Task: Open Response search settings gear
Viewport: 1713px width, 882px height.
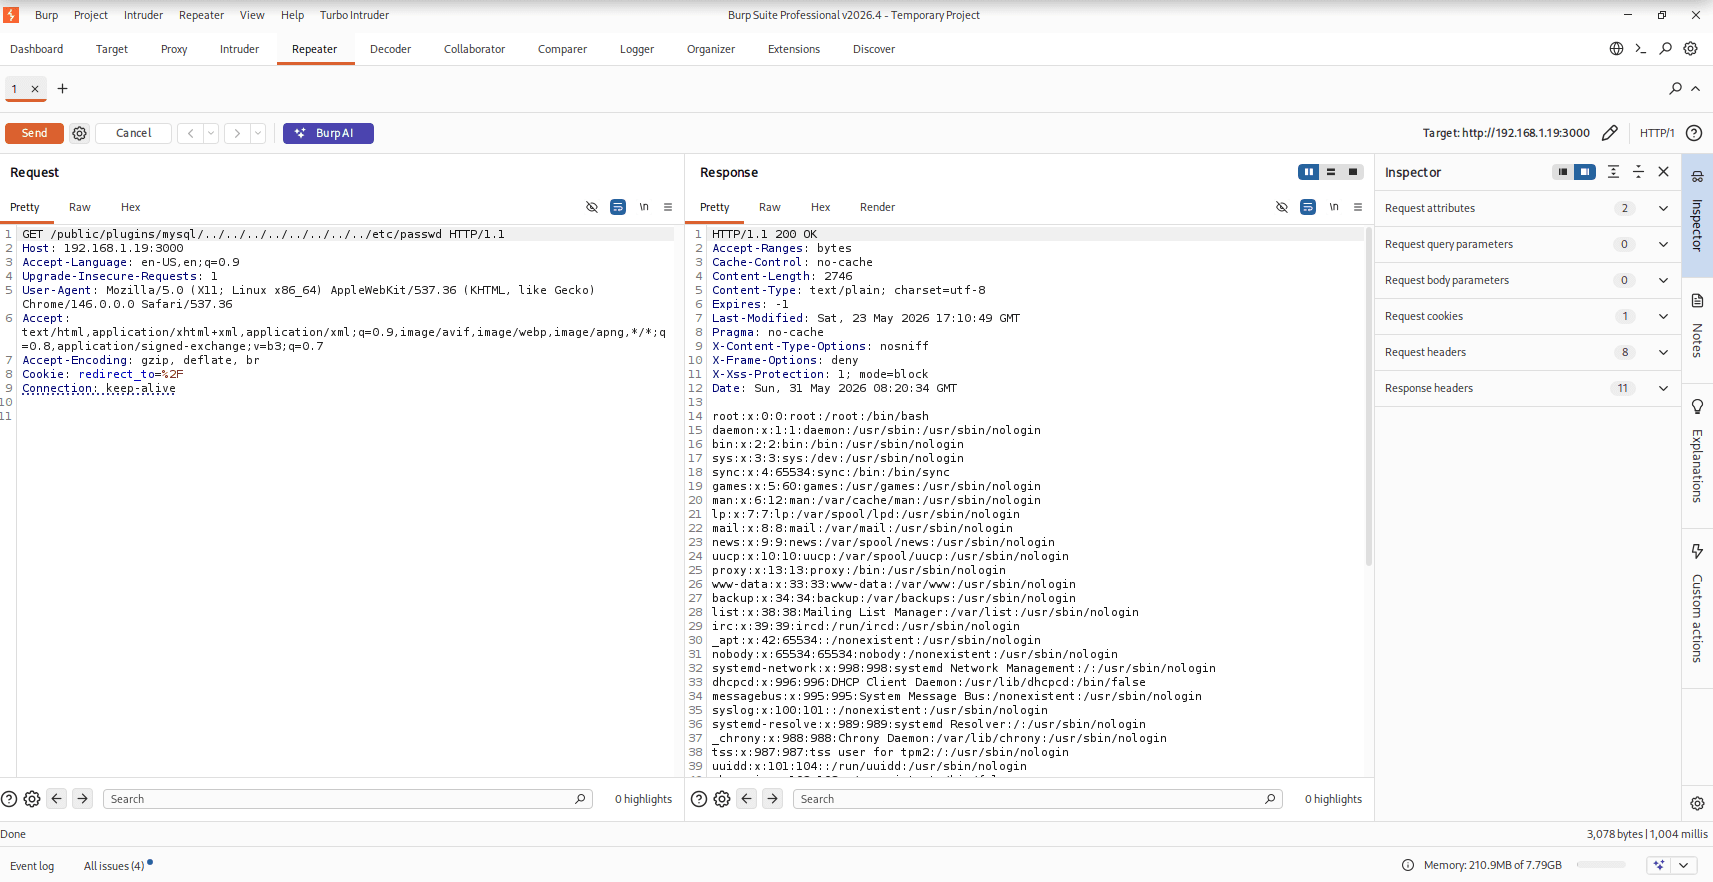Action: pyautogui.click(x=722, y=799)
